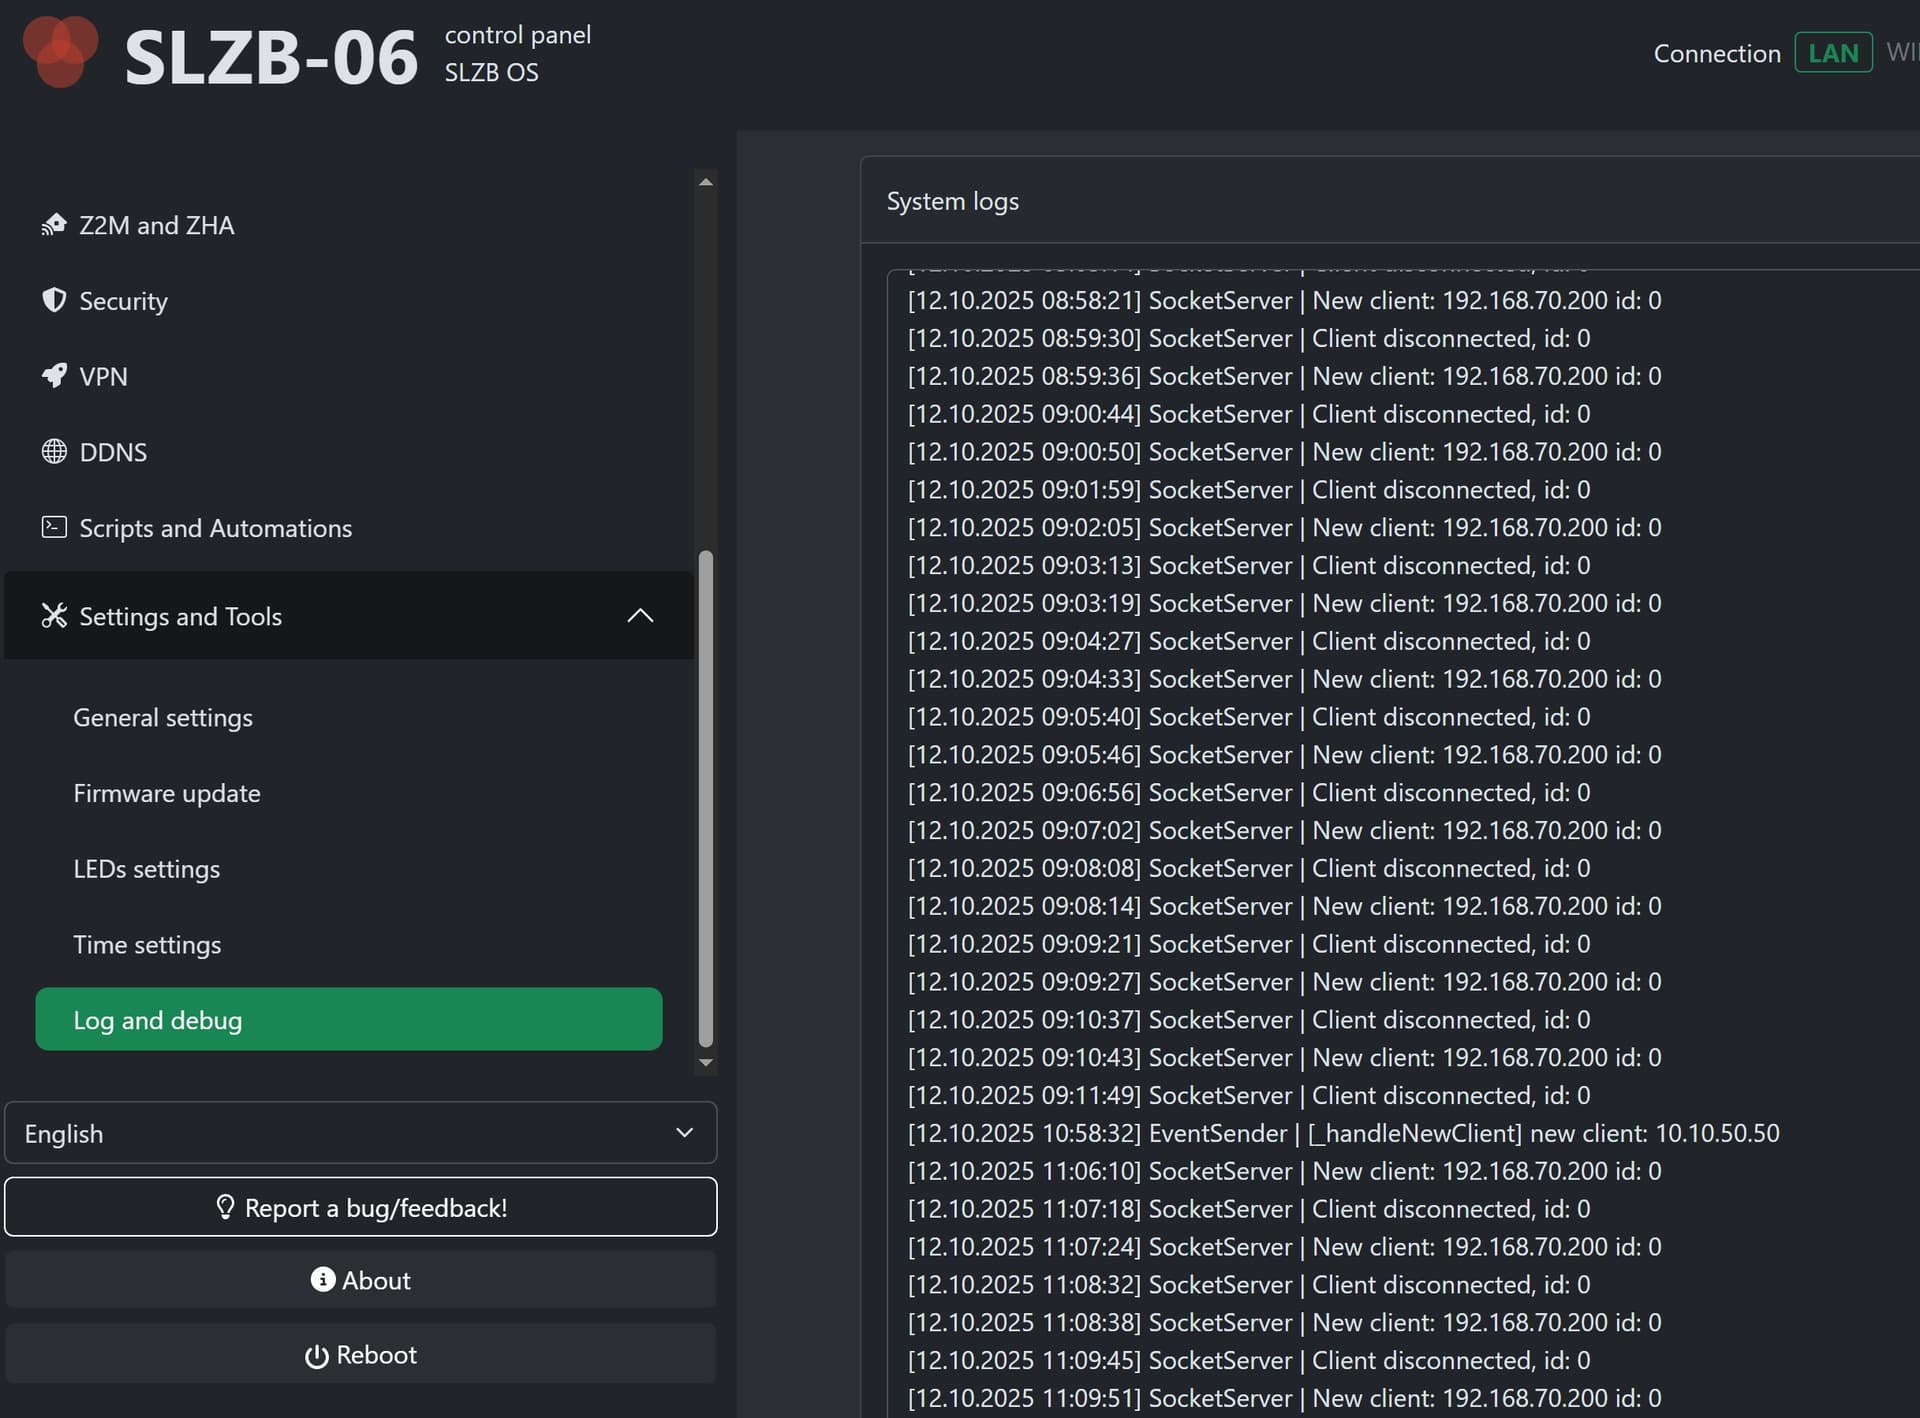This screenshot has width=1920, height=1418.
Task: Click the lightbulb icon on feedback button
Action: click(x=225, y=1207)
